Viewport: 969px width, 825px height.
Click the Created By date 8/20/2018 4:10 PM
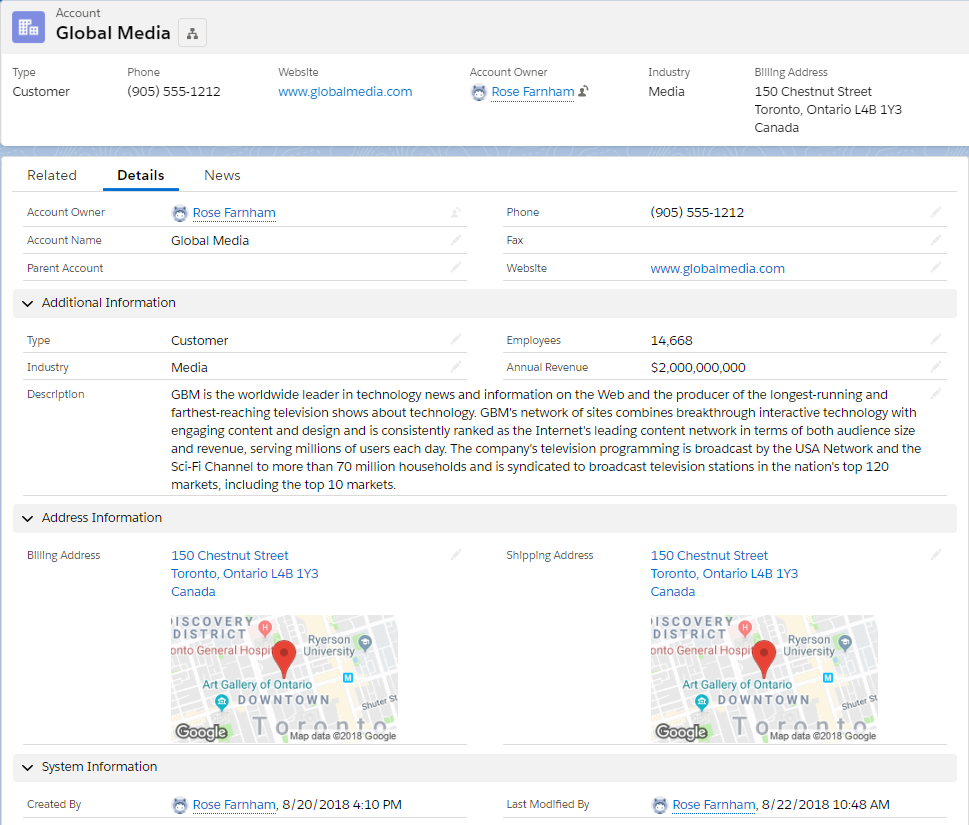342,805
